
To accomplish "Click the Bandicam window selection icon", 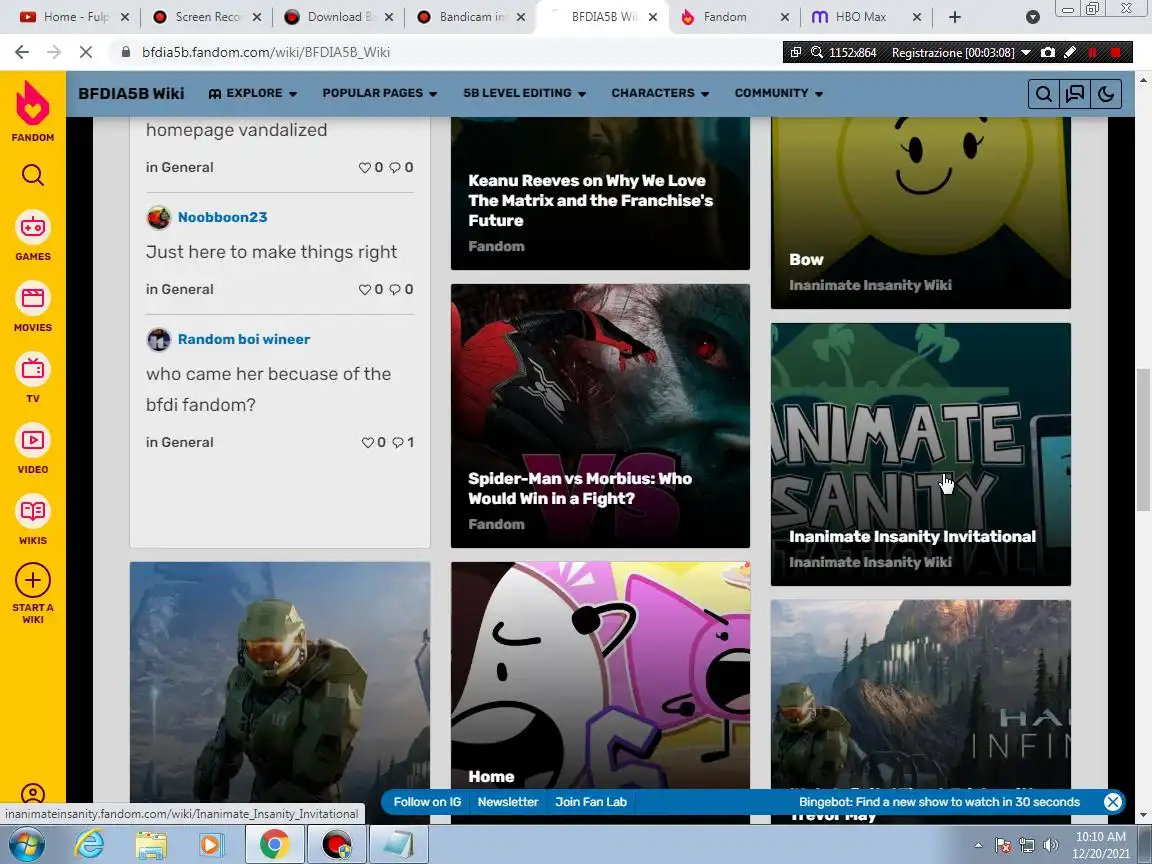I will tap(796, 52).
